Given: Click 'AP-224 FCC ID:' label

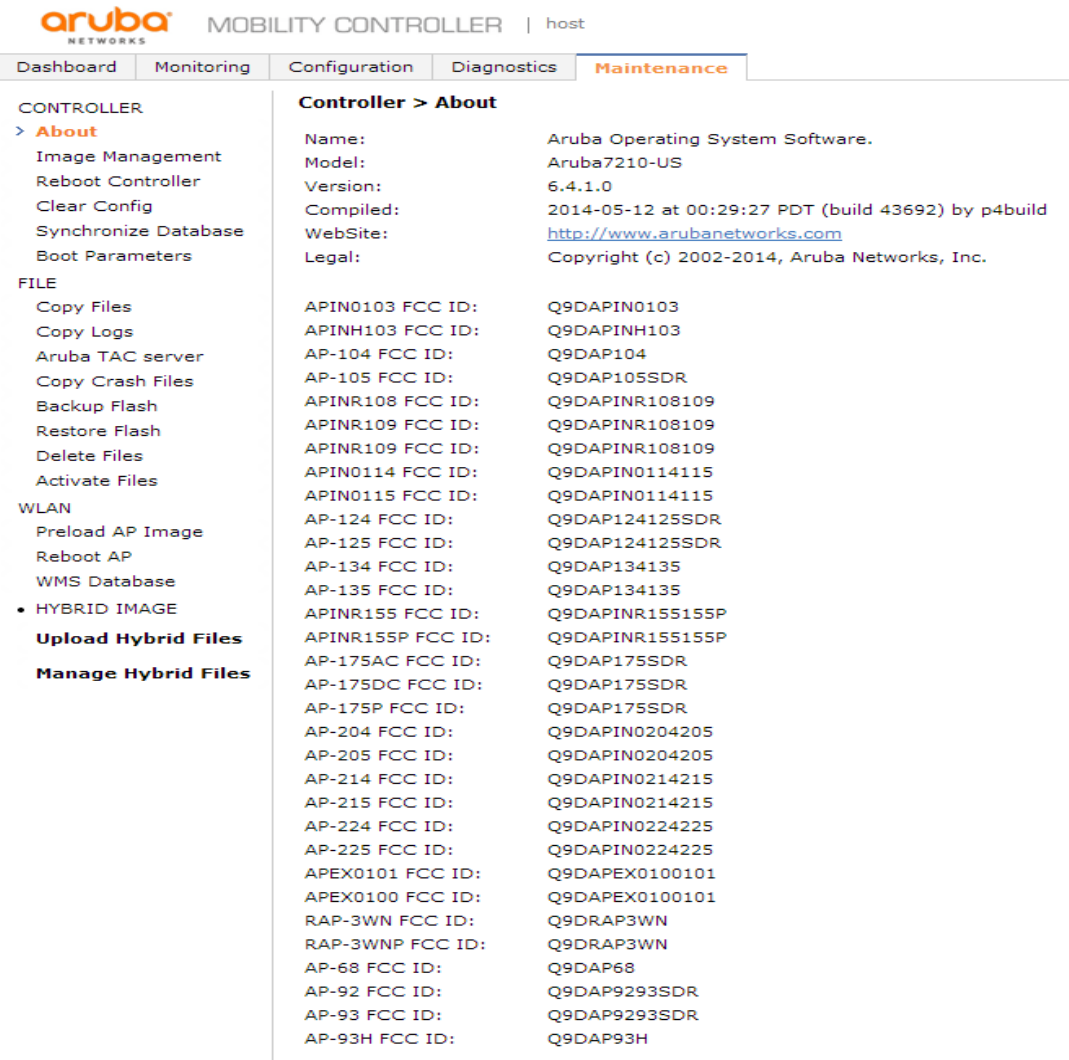Looking at the screenshot, I should 378,826.
